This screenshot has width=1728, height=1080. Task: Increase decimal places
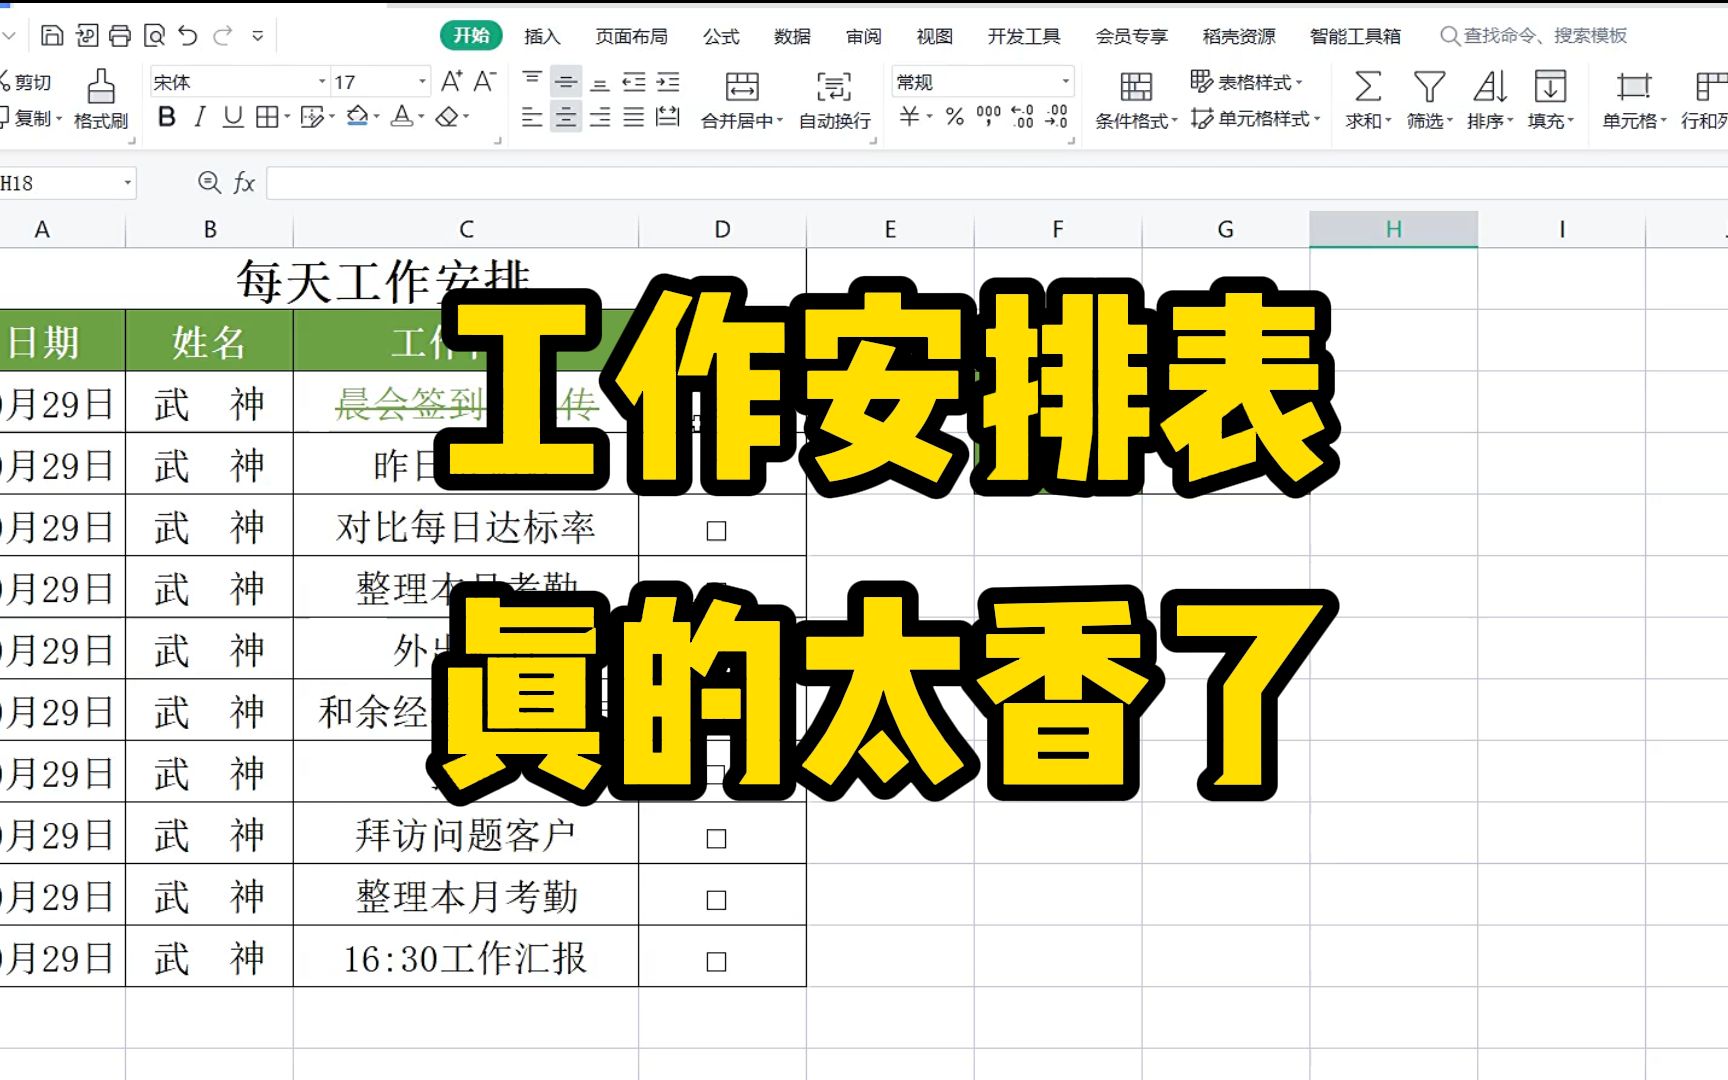[1022, 117]
